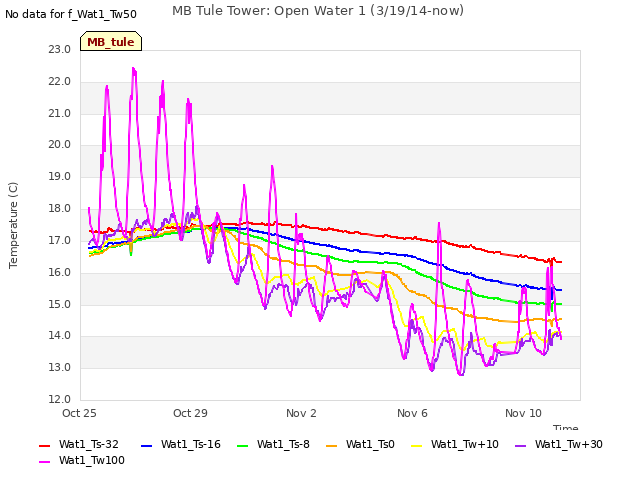
Task: Click the 23.0 y-axis tick label
Action: coord(60,49)
